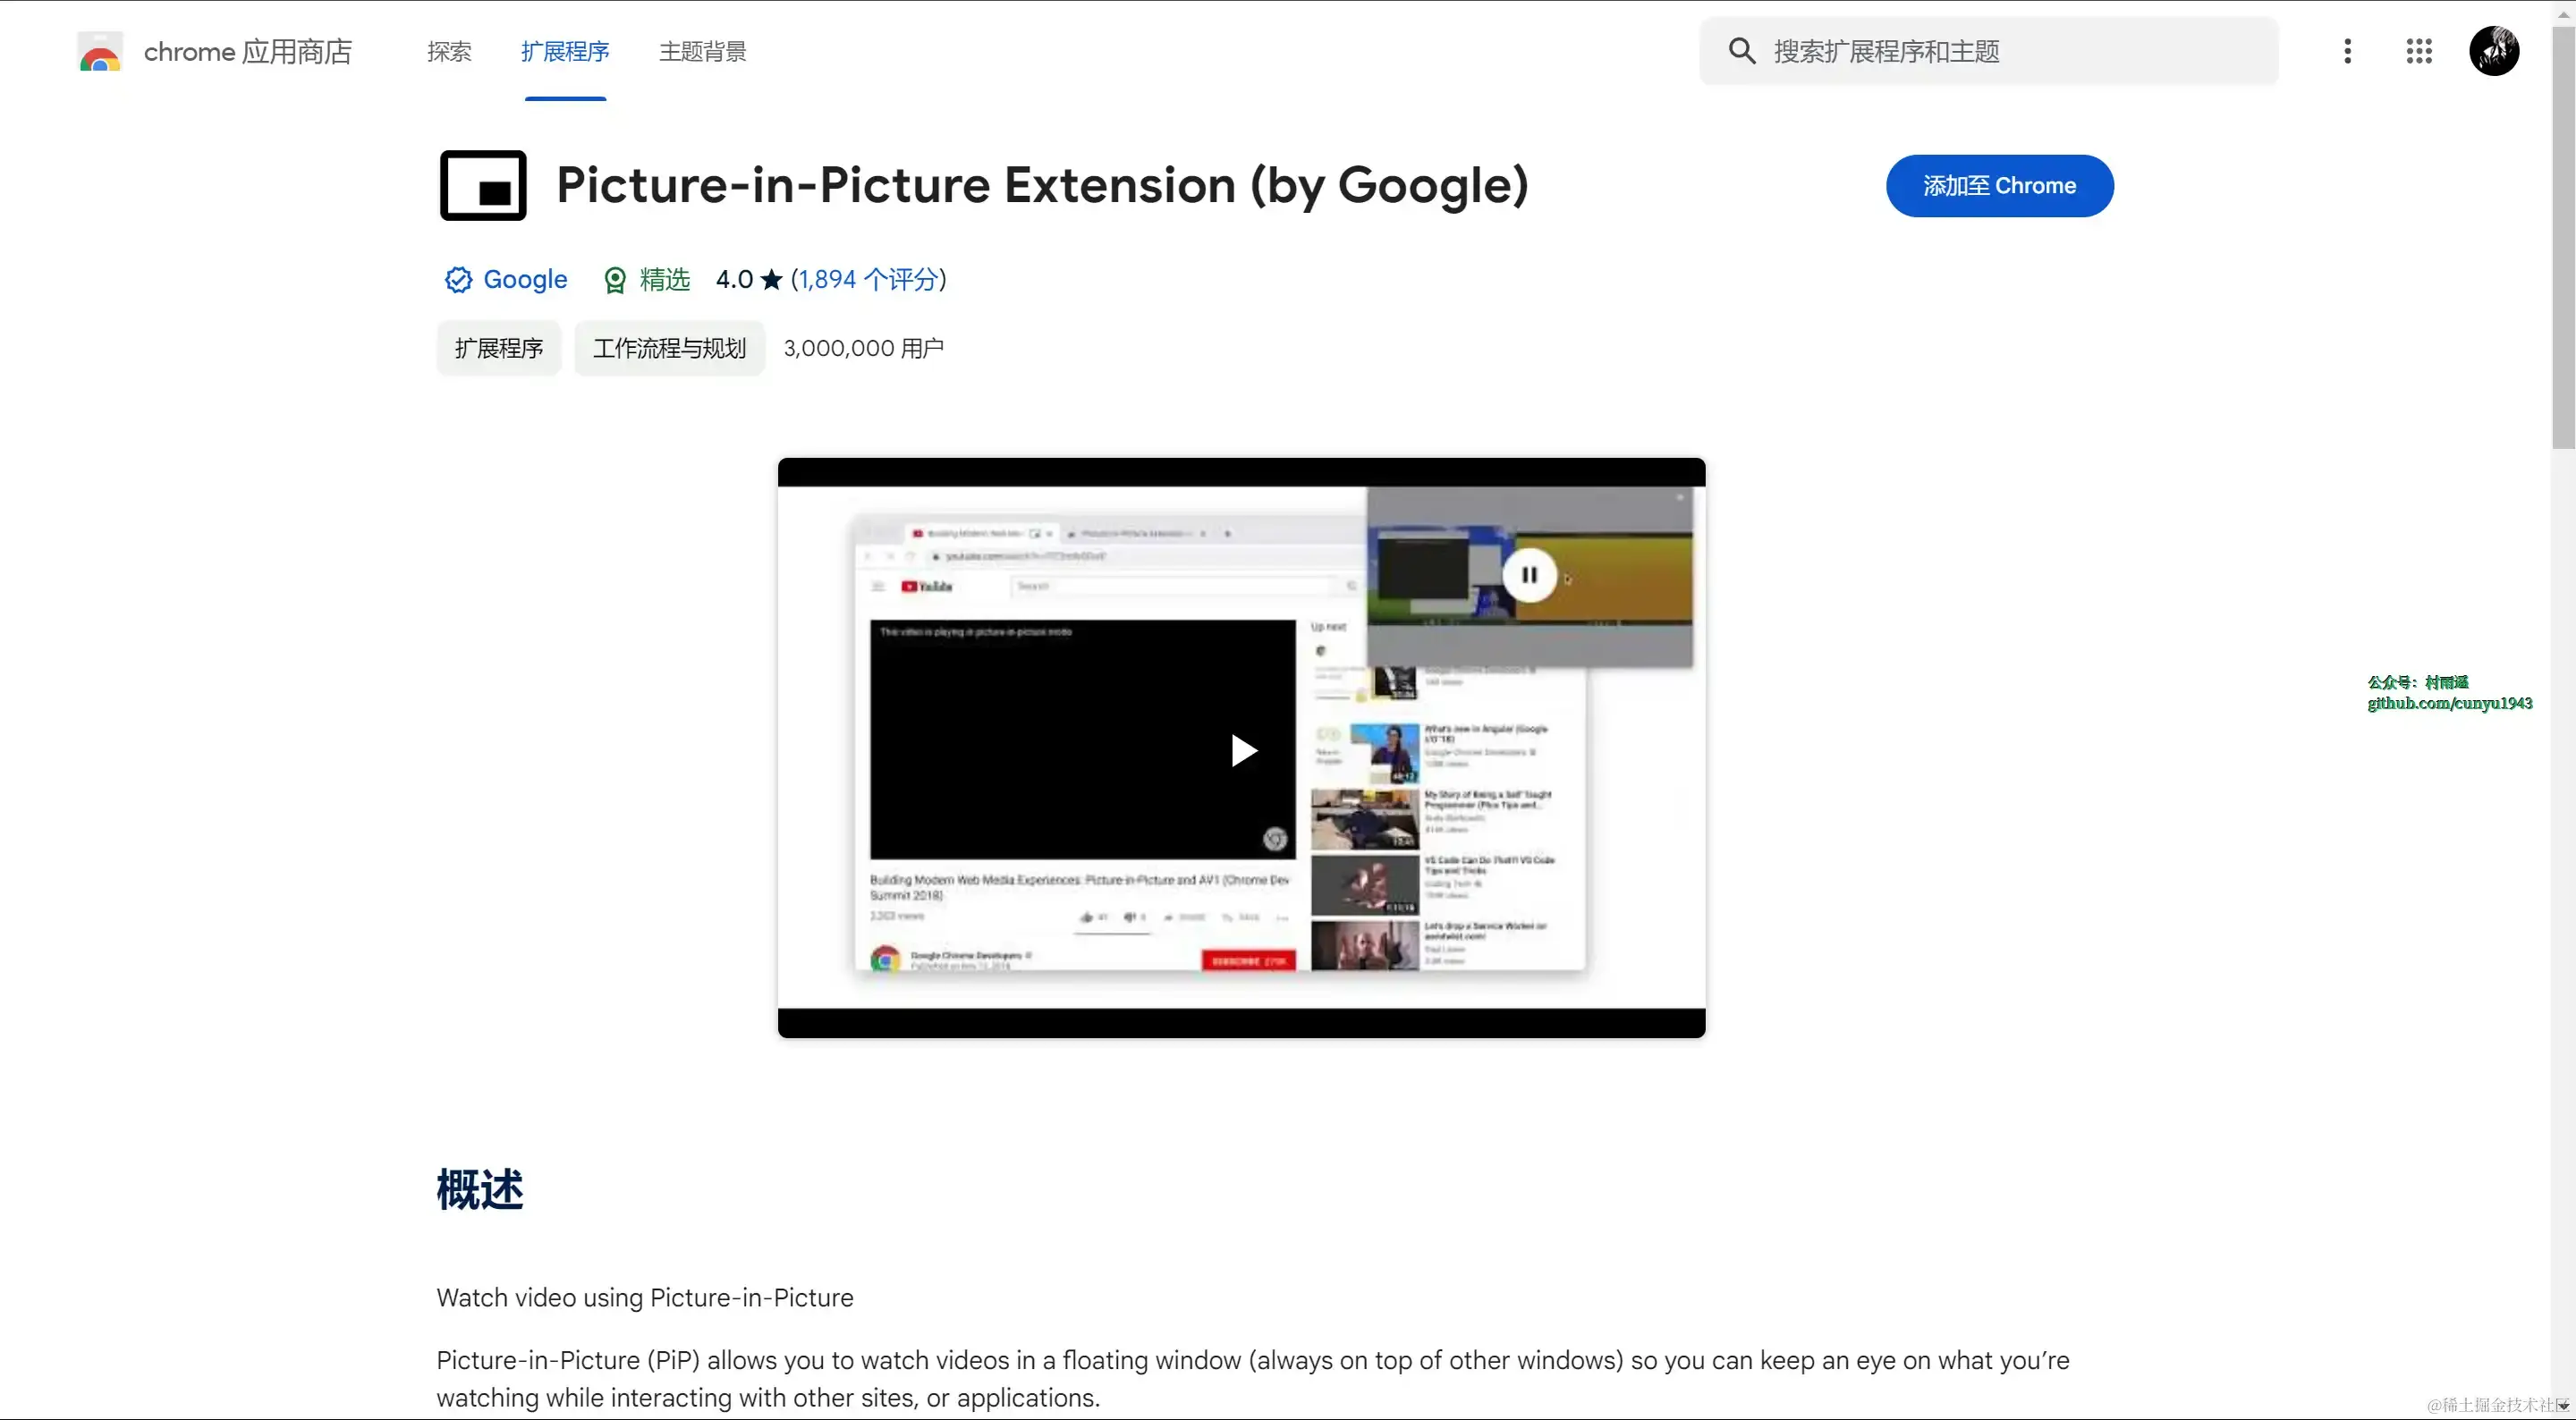Click the 扩展程序 category chip

click(498, 348)
